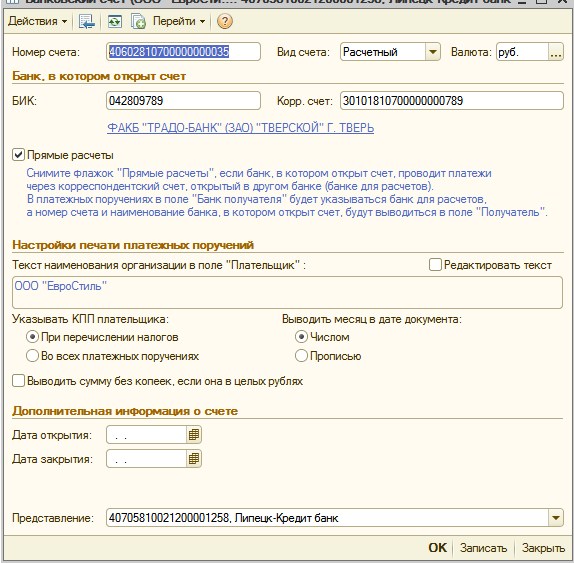Select Во всех платежных поручениях radio button
This screenshot has height=563, width=574.
click(32, 355)
